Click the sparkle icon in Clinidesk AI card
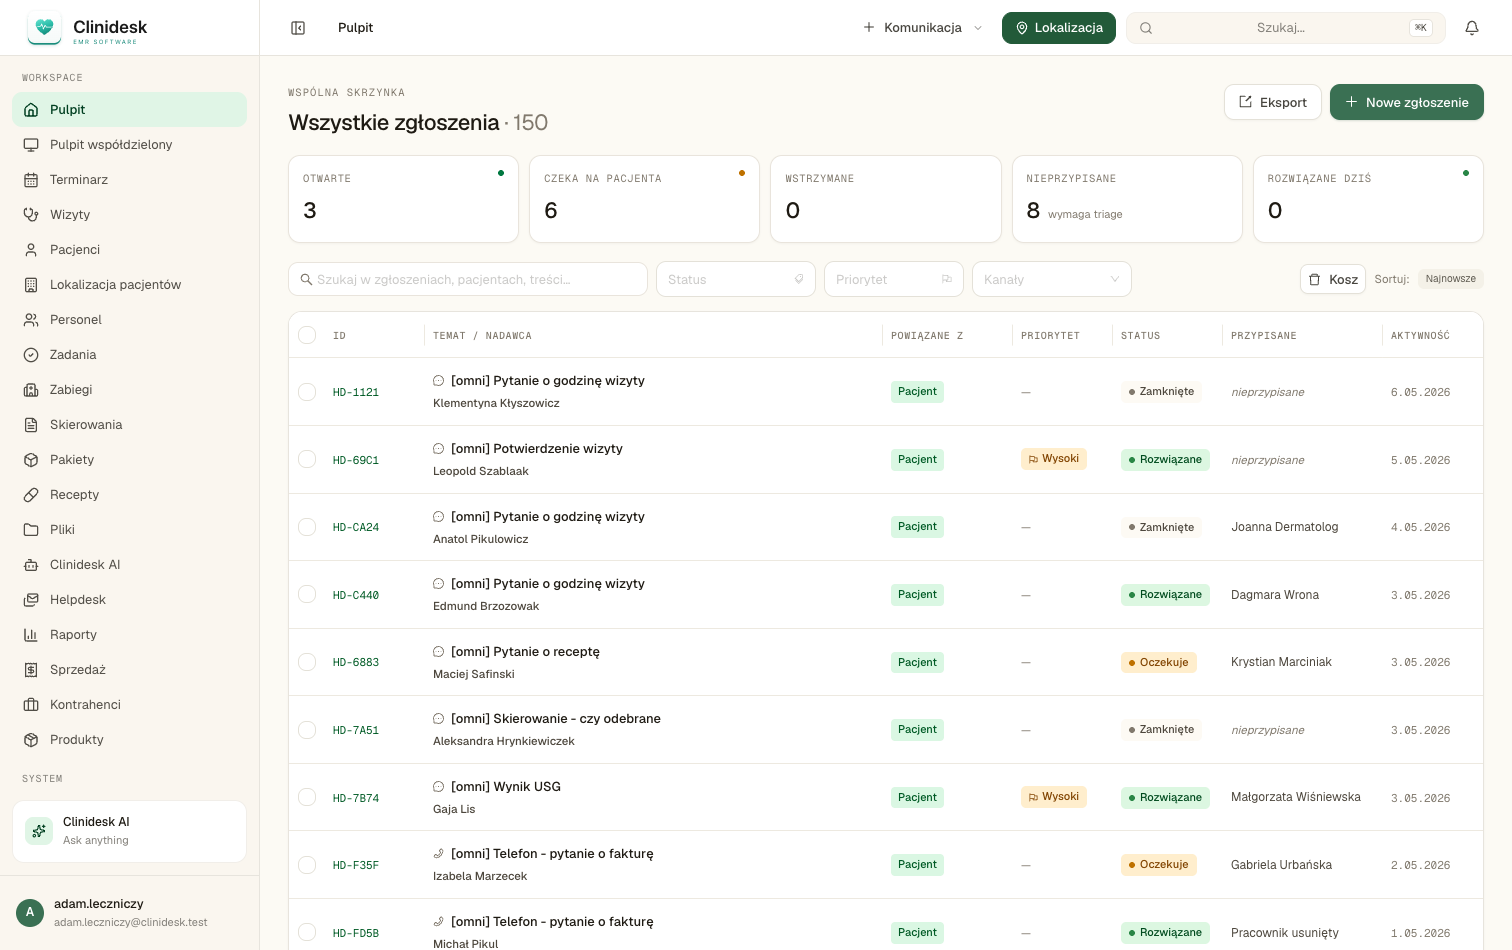The width and height of the screenshot is (1512, 950). (x=39, y=831)
